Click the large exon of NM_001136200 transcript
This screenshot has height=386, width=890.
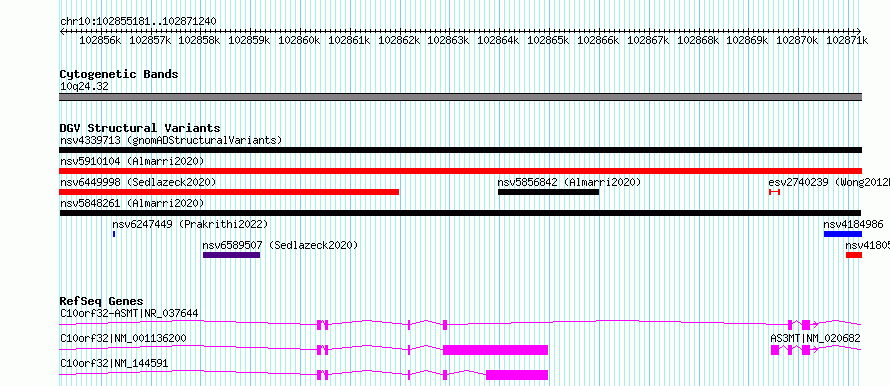(496, 350)
